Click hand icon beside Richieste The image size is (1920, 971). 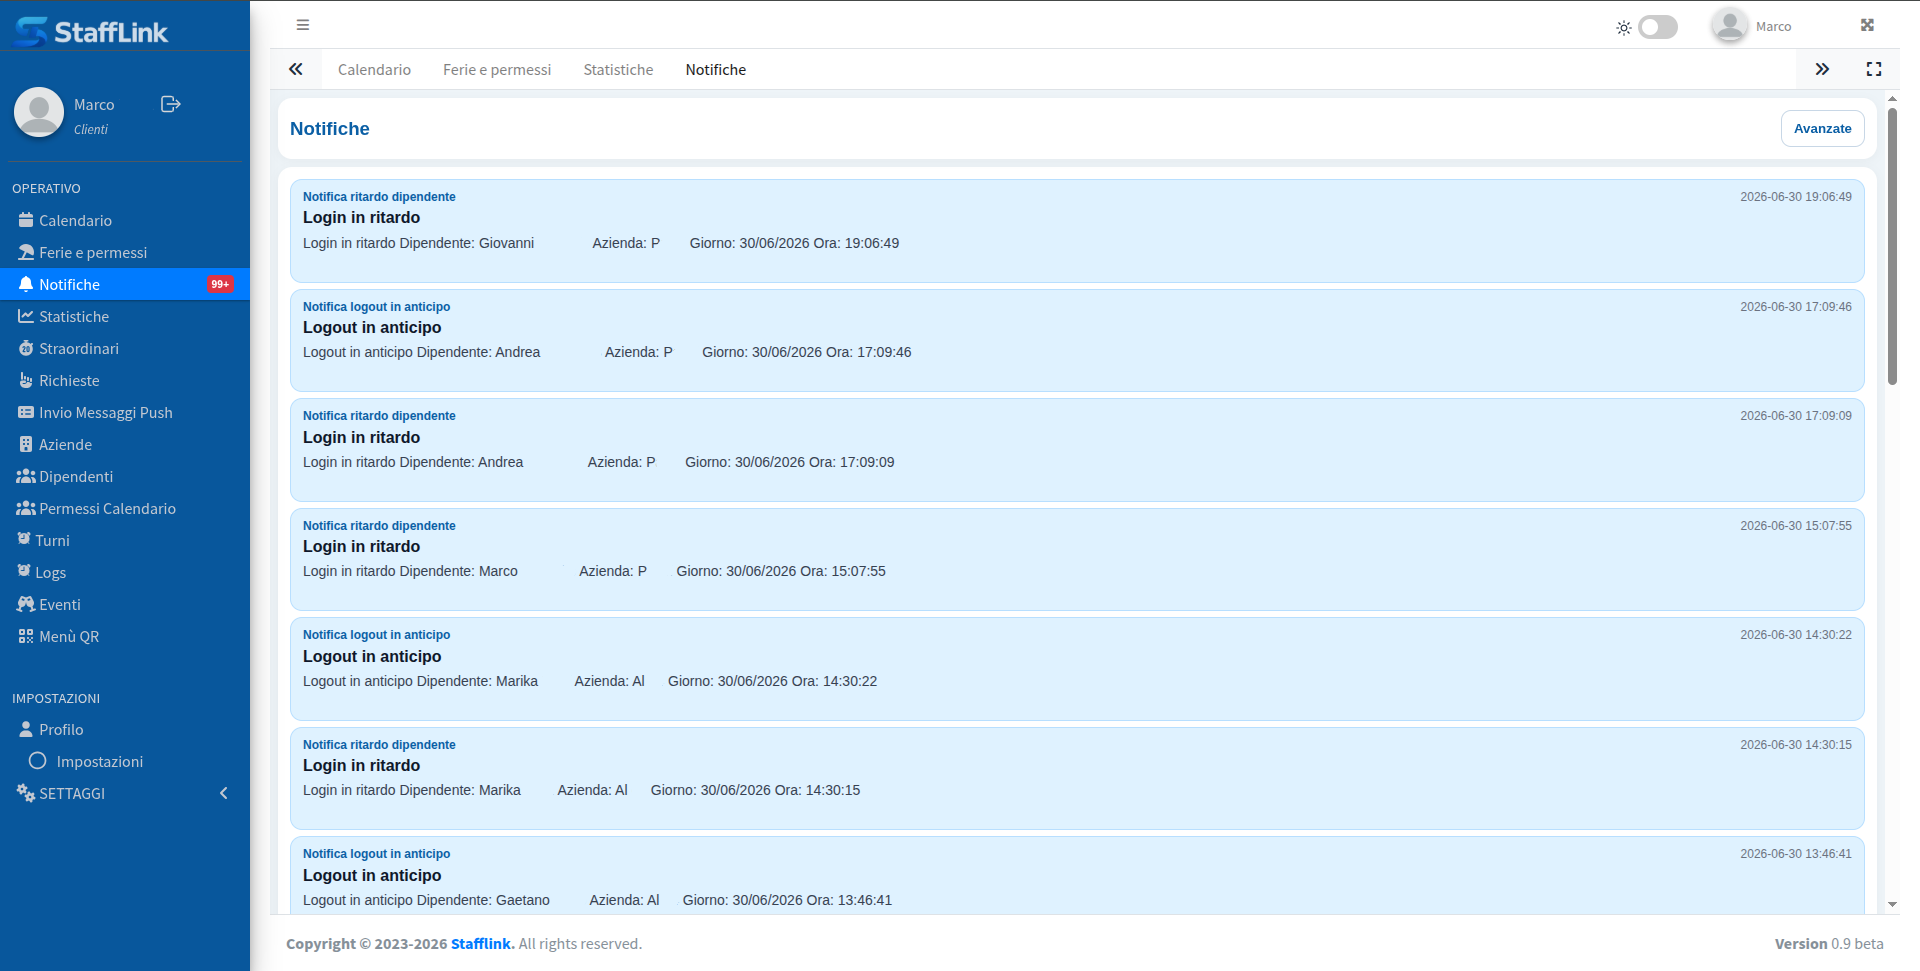pos(26,380)
